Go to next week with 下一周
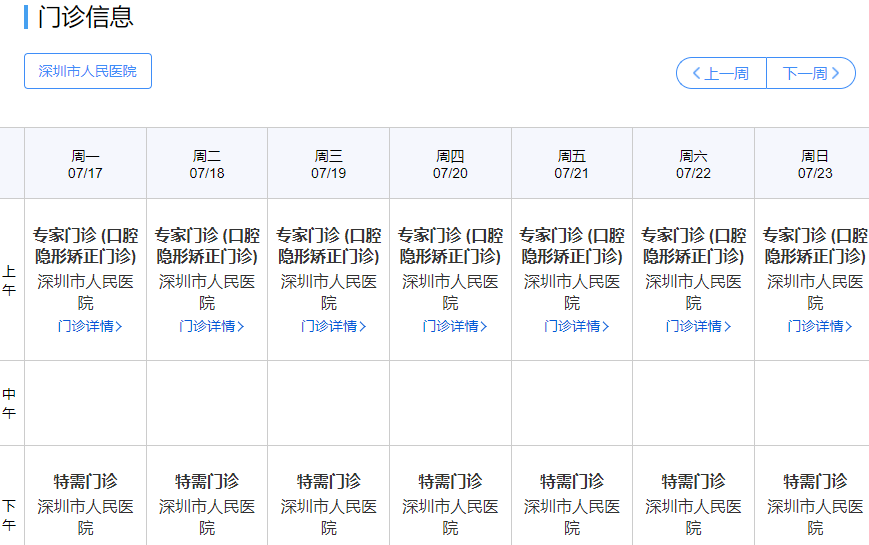 pos(811,73)
